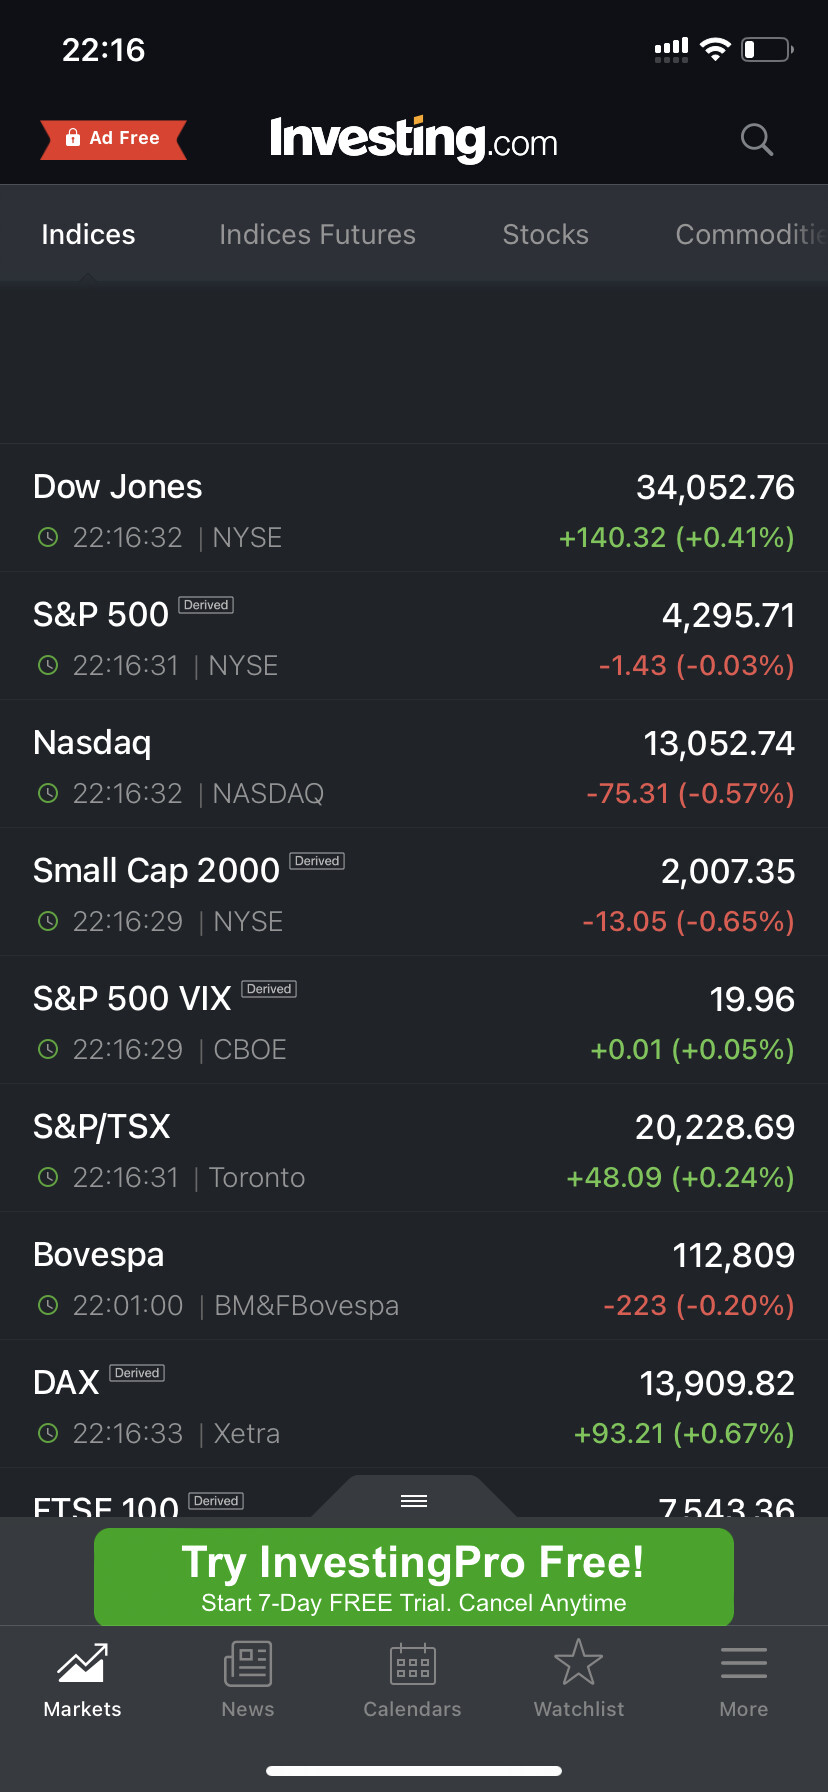The image size is (828, 1792).
Task: Tap the Derived badge next to S&P 500
Action: pyautogui.click(x=206, y=605)
